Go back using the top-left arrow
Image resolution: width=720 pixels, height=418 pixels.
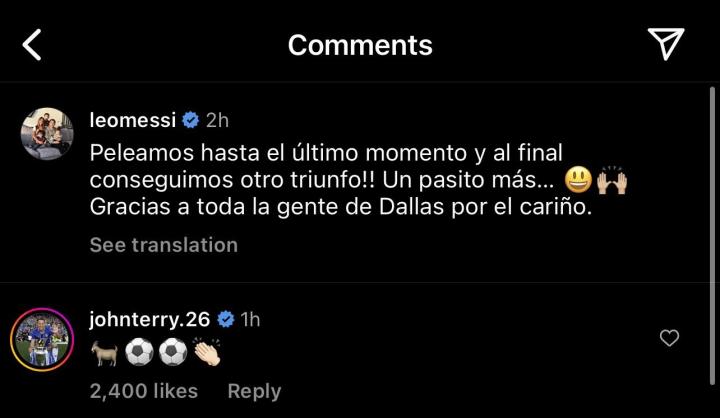pos(33,45)
